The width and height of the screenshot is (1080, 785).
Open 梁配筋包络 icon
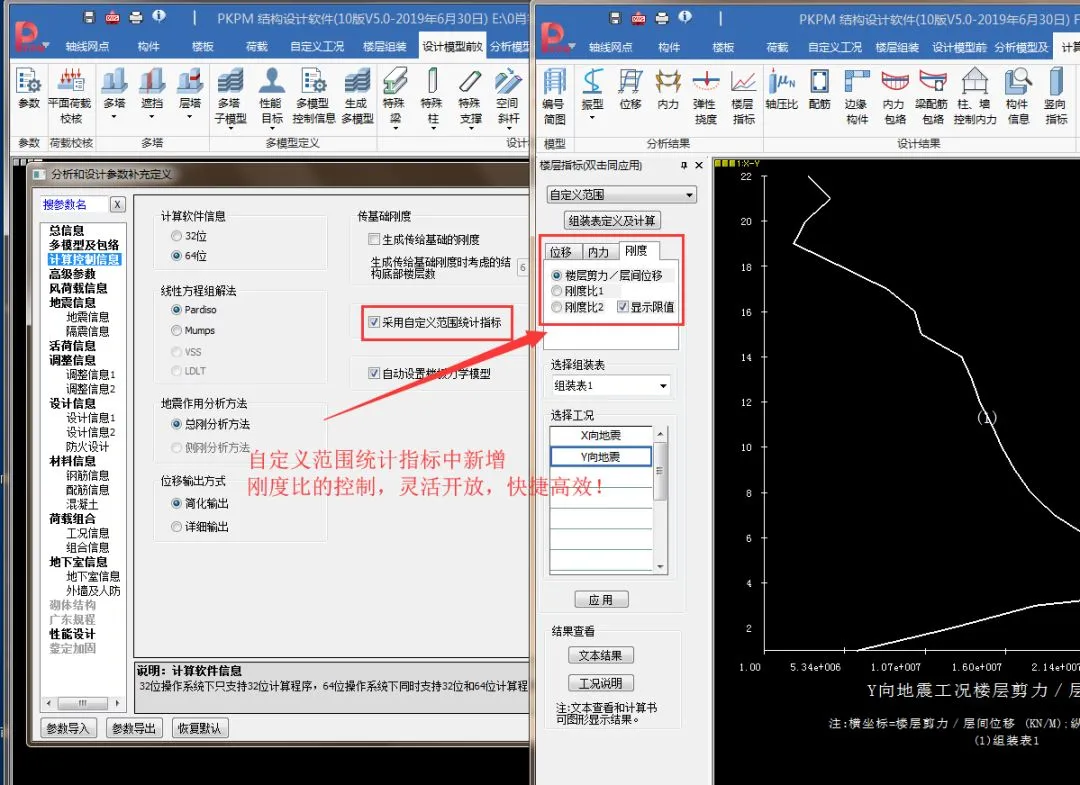932,96
